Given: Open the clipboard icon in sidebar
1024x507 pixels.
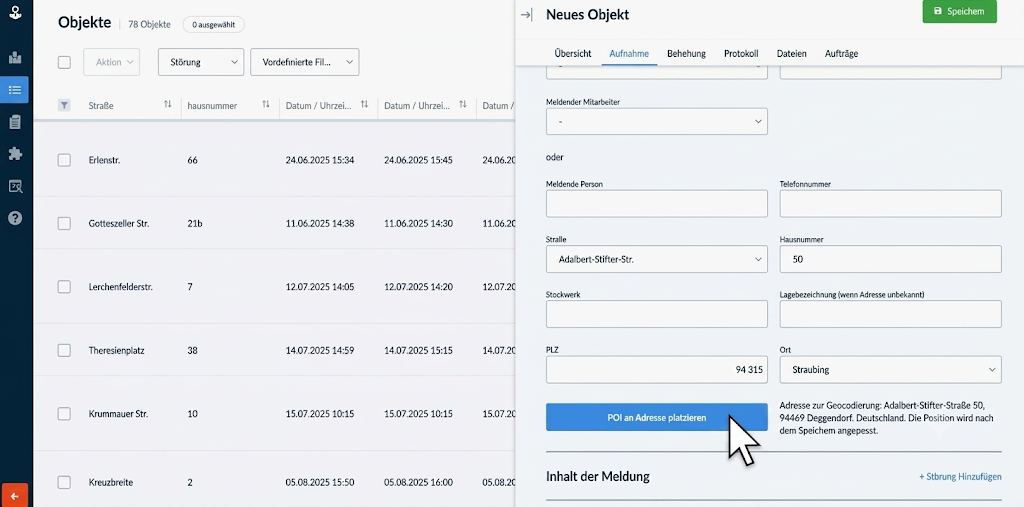Looking at the screenshot, I should click(x=15, y=122).
